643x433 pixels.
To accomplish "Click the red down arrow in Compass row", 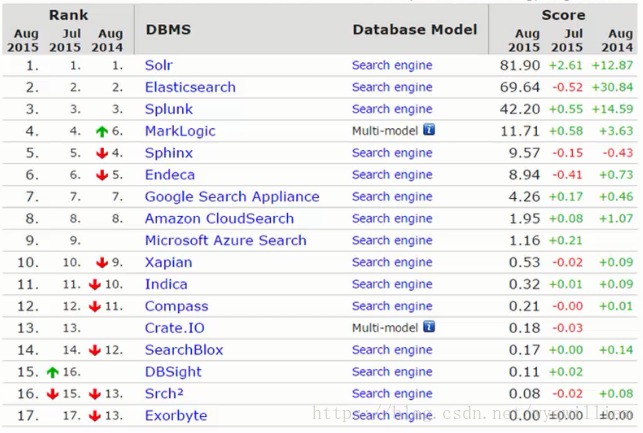I will tap(95, 306).
